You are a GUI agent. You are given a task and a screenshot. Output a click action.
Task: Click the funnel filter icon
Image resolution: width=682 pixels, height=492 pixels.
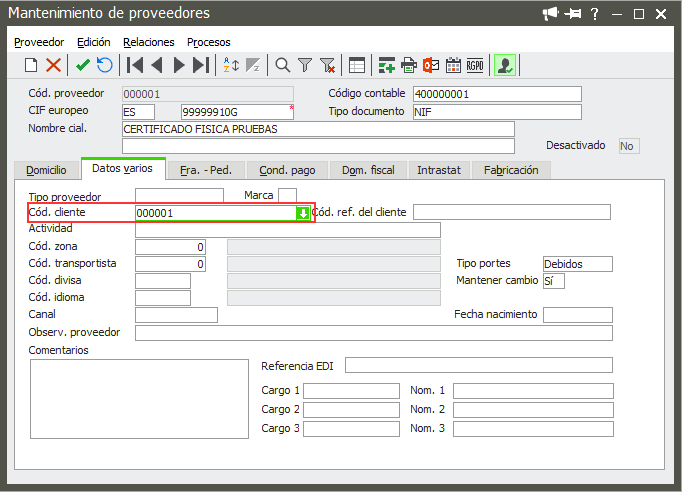tap(305, 65)
